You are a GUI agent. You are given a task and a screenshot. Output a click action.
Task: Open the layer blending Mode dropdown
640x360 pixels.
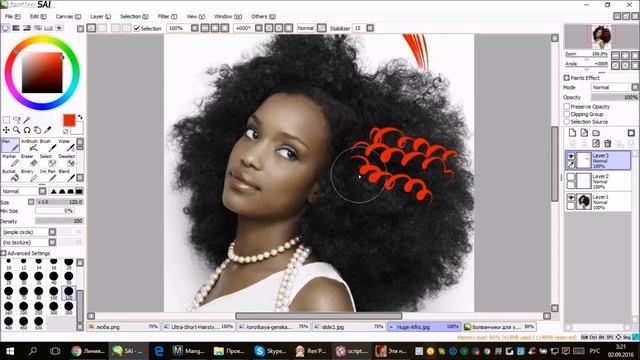(615, 87)
